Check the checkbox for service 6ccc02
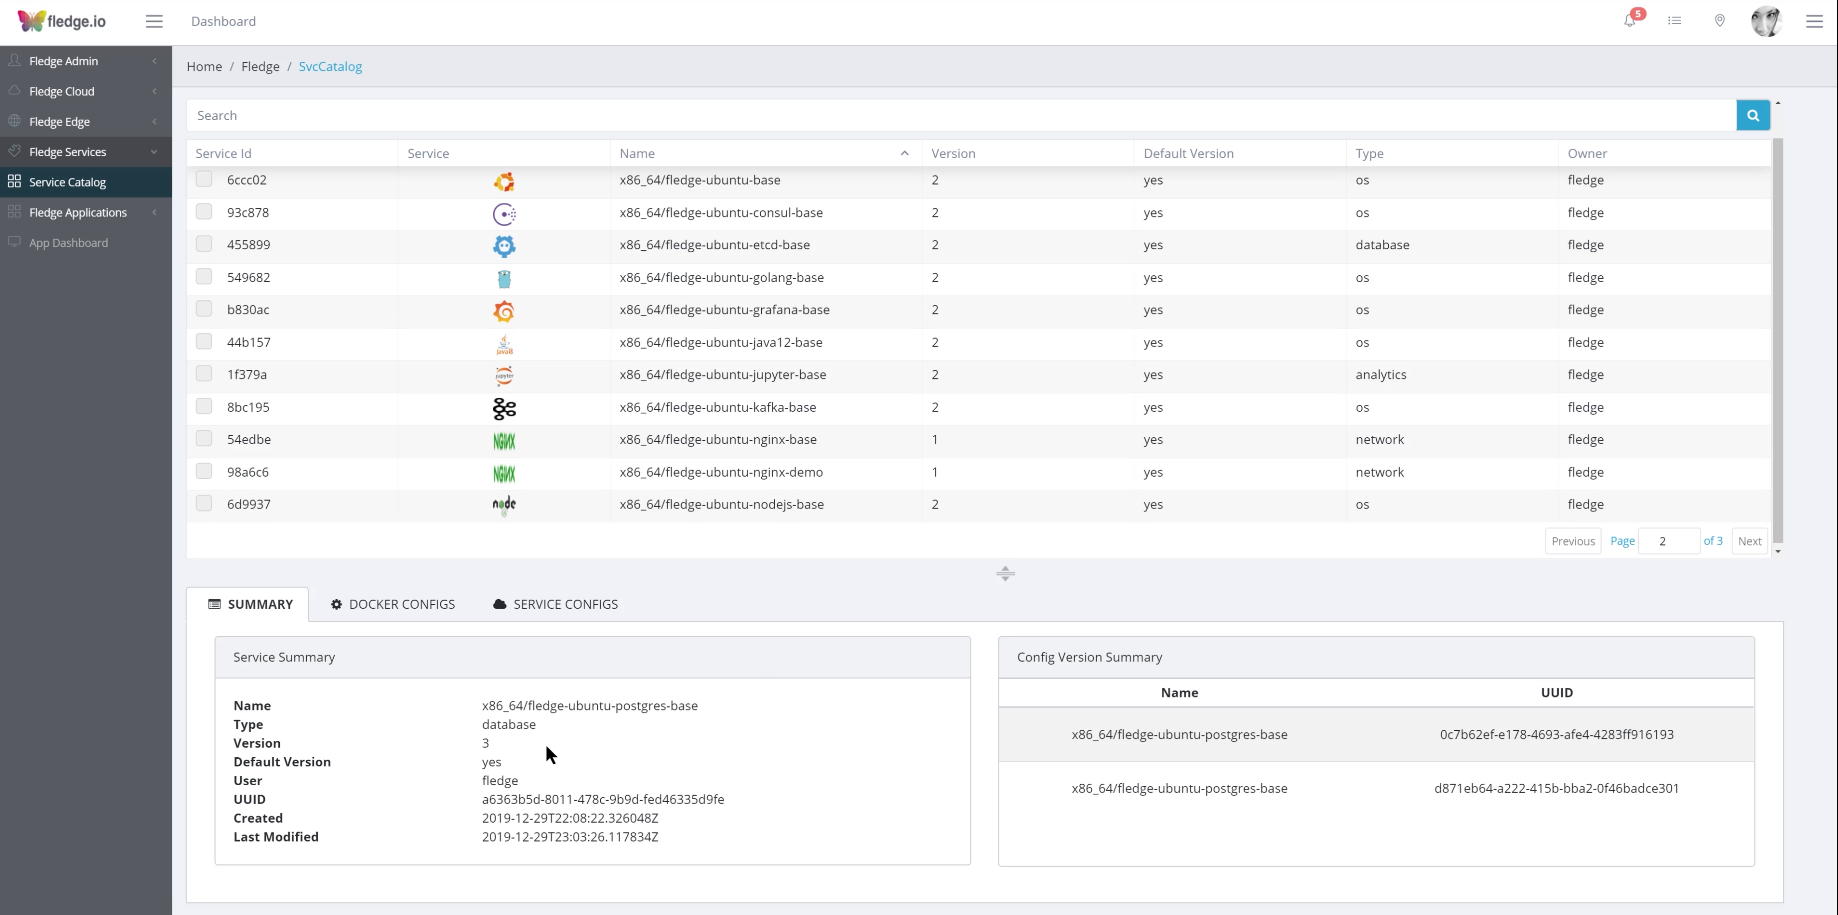 click(x=204, y=180)
